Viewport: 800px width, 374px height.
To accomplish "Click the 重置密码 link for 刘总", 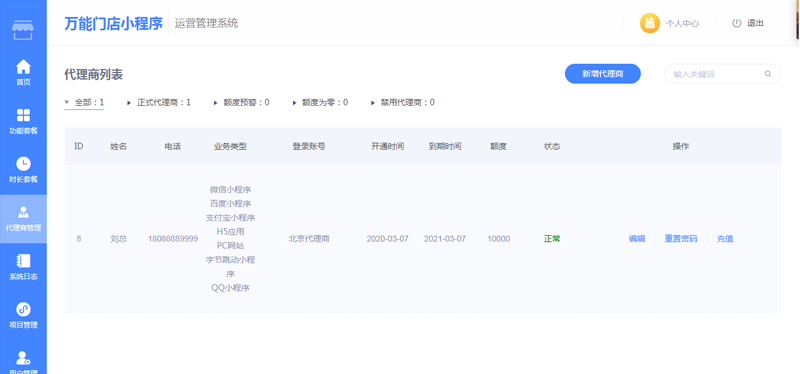I will (681, 238).
